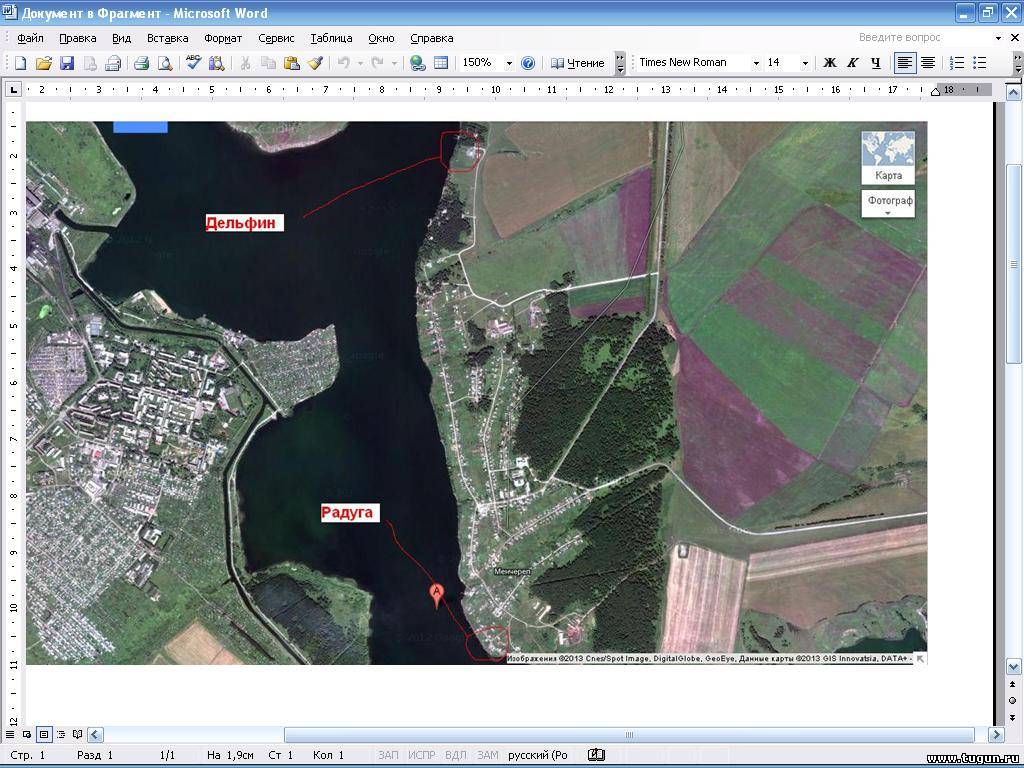Toggle italic formatting (К)
The height and width of the screenshot is (768, 1024).
[852, 63]
